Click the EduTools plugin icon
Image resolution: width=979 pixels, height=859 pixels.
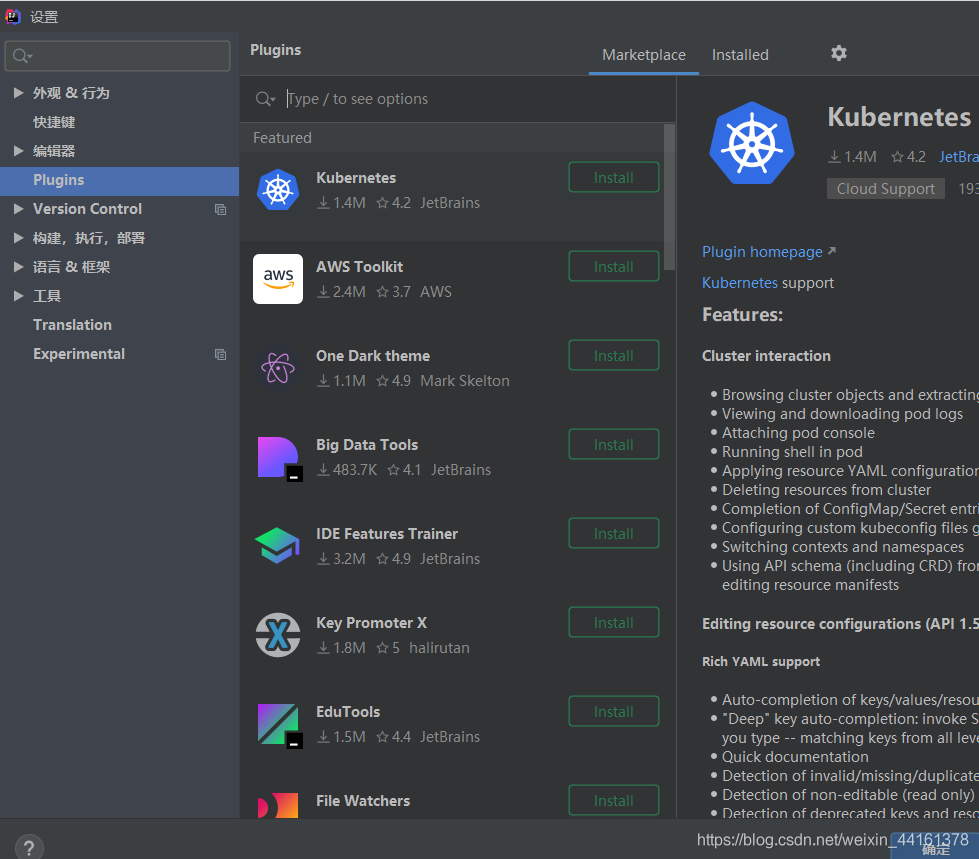(x=280, y=725)
